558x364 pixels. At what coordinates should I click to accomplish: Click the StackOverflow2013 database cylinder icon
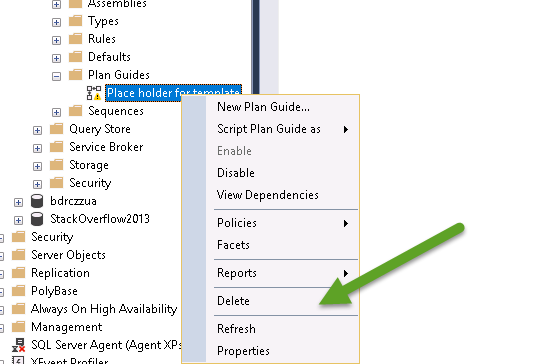[37, 219]
